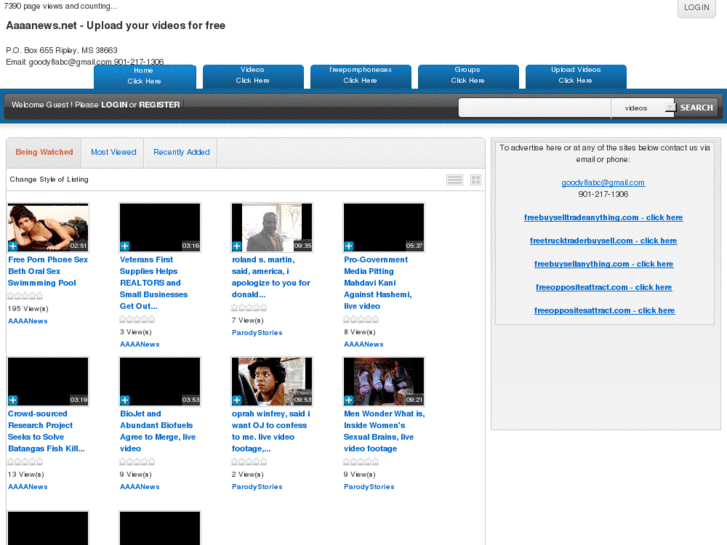The width and height of the screenshot is (727, 545).
Task: Open the Groups navigation tab
Action: pos(468,77)
